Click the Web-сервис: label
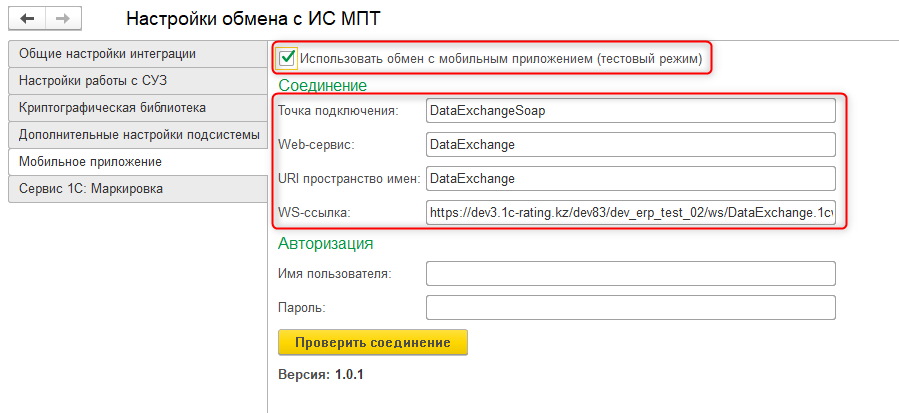 point(316,145)
